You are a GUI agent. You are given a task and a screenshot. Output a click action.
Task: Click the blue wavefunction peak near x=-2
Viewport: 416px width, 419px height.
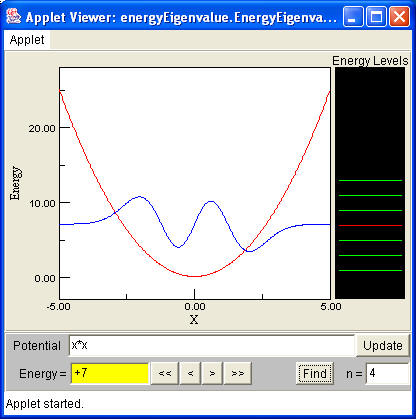click(x=140, y=197)
